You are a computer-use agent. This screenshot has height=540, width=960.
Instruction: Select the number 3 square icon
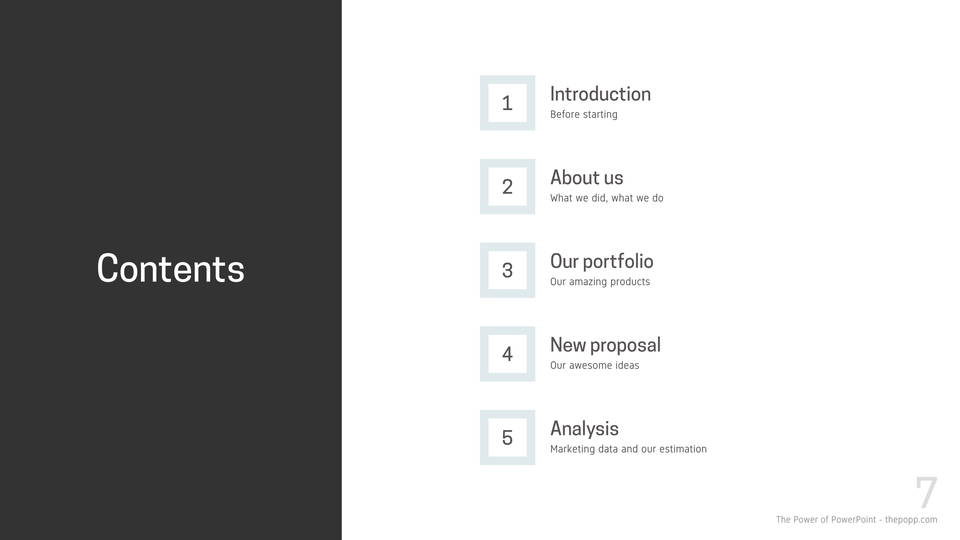507,270
